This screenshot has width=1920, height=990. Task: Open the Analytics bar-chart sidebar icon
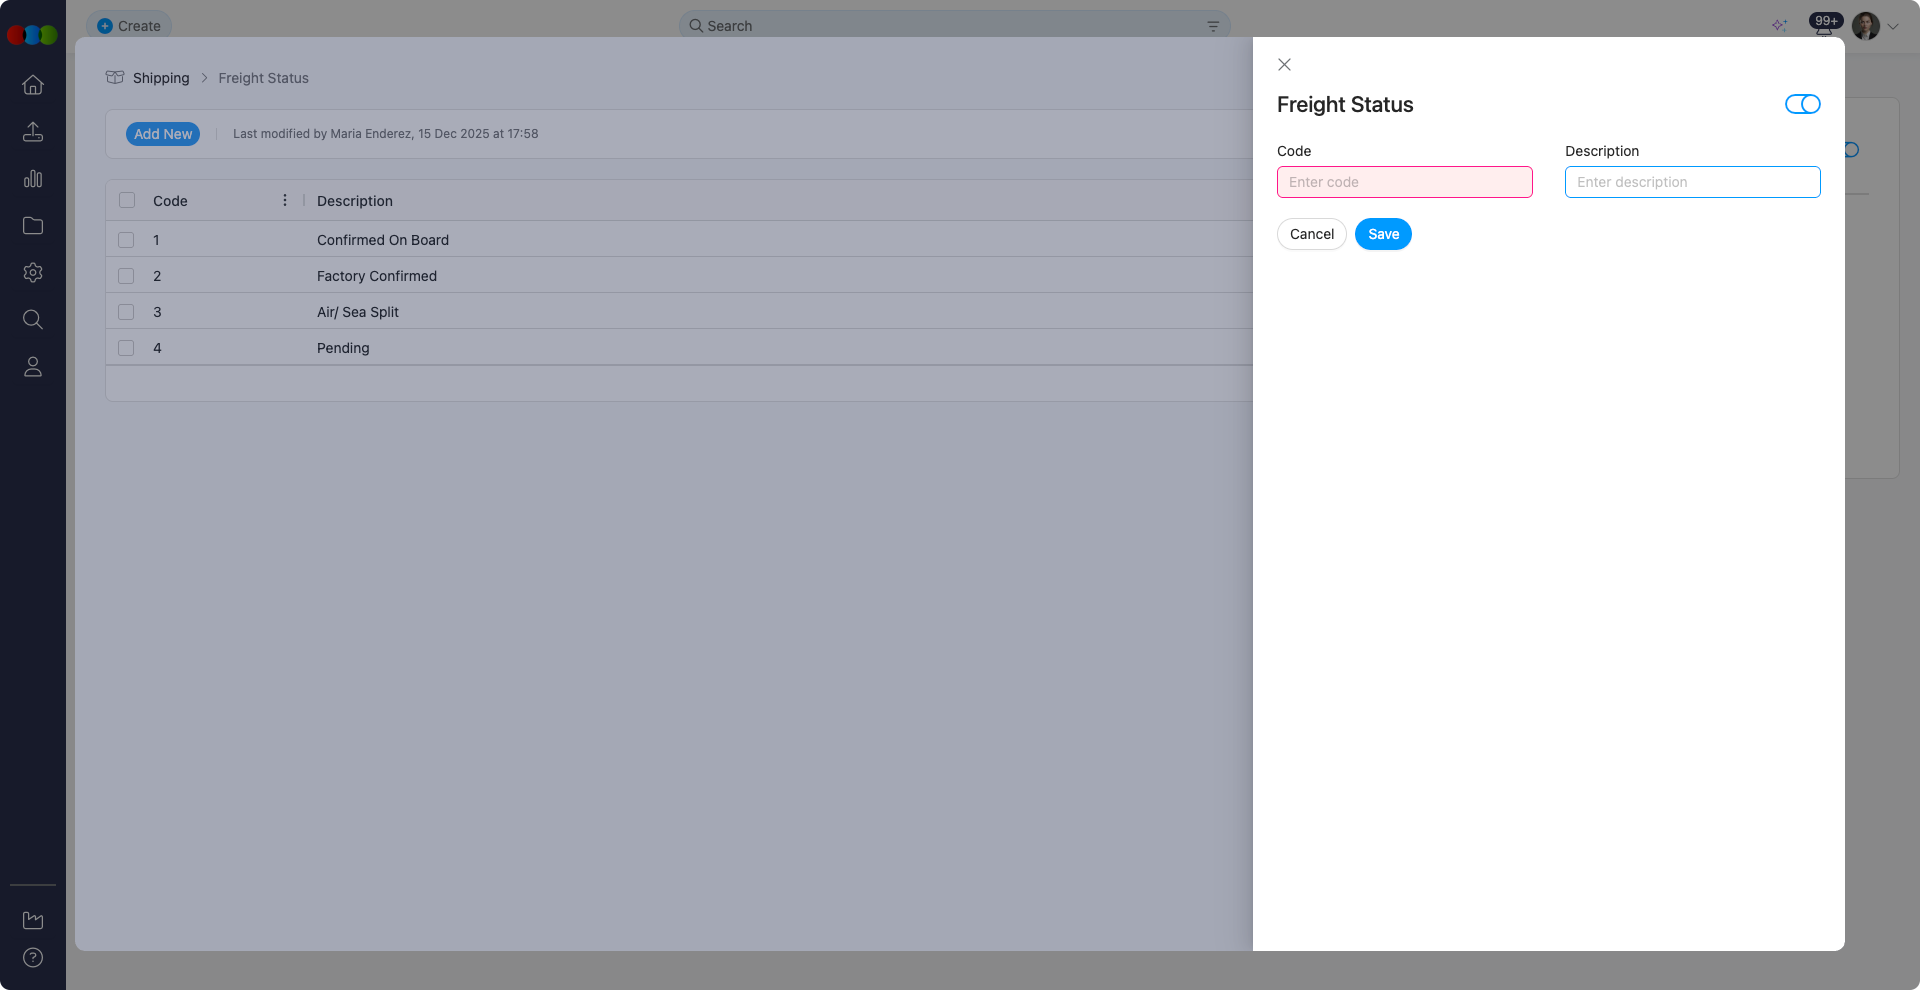click(x=33, y=178)
